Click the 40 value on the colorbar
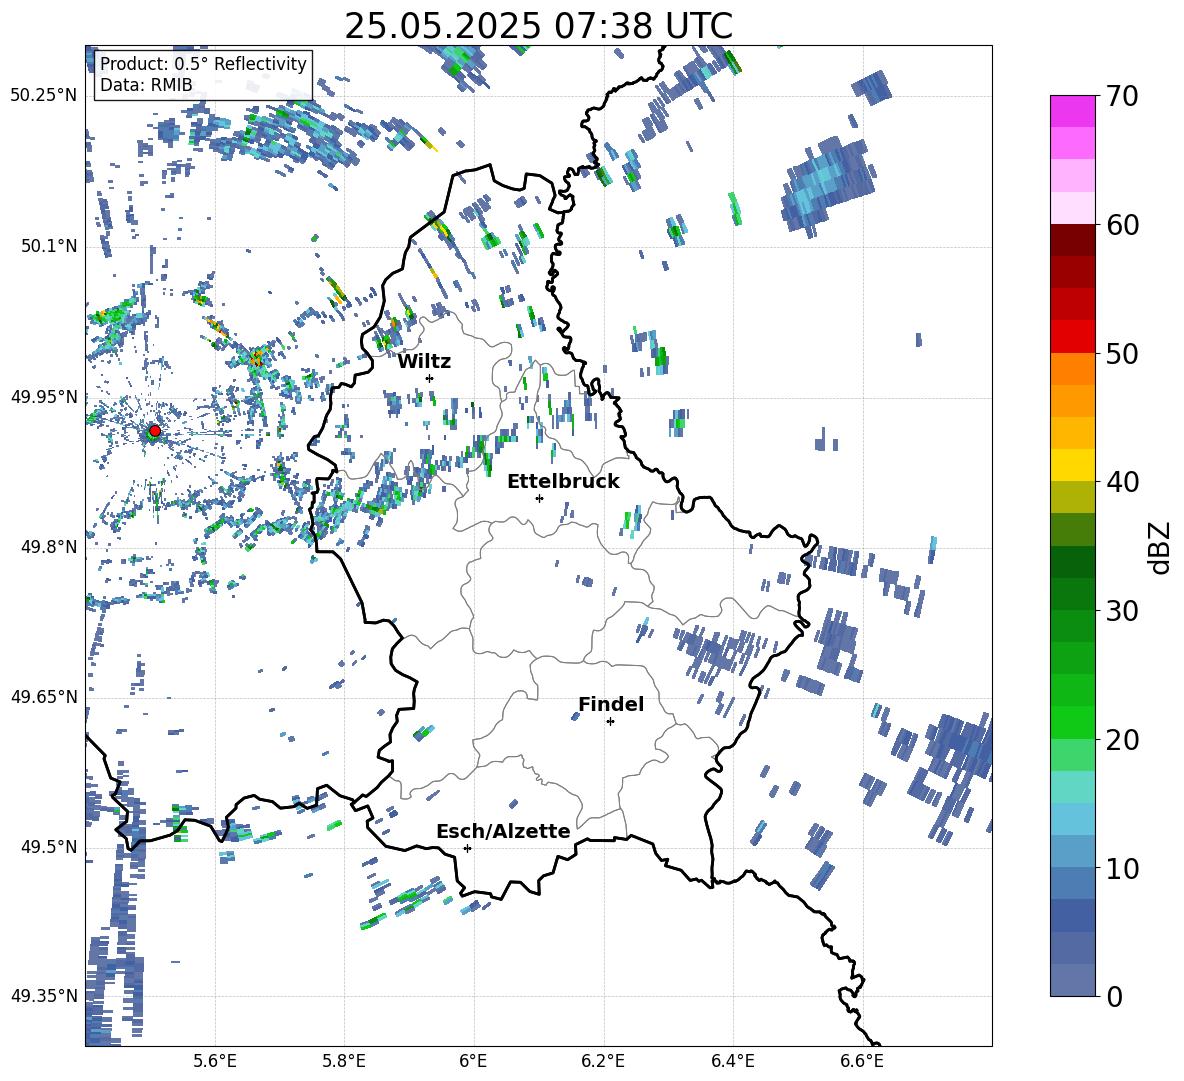 1121,482
